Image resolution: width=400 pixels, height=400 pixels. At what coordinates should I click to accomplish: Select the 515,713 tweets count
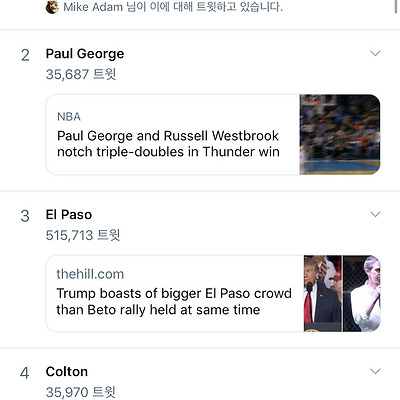click(83, 235)
